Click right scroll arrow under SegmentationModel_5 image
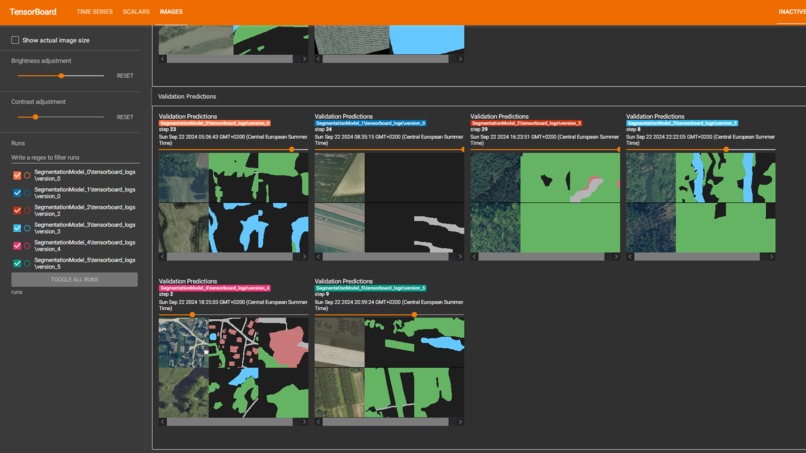Screen dimensions: 806x453 (x=460, y=422)
